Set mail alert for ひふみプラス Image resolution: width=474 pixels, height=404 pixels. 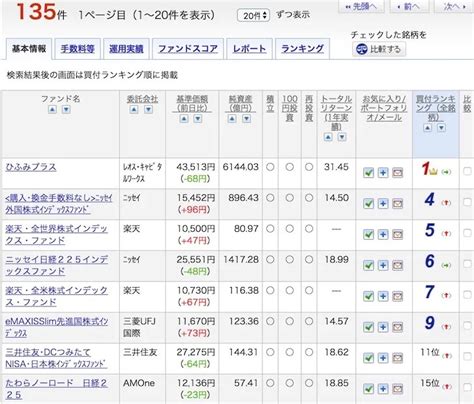coord(397,173)
